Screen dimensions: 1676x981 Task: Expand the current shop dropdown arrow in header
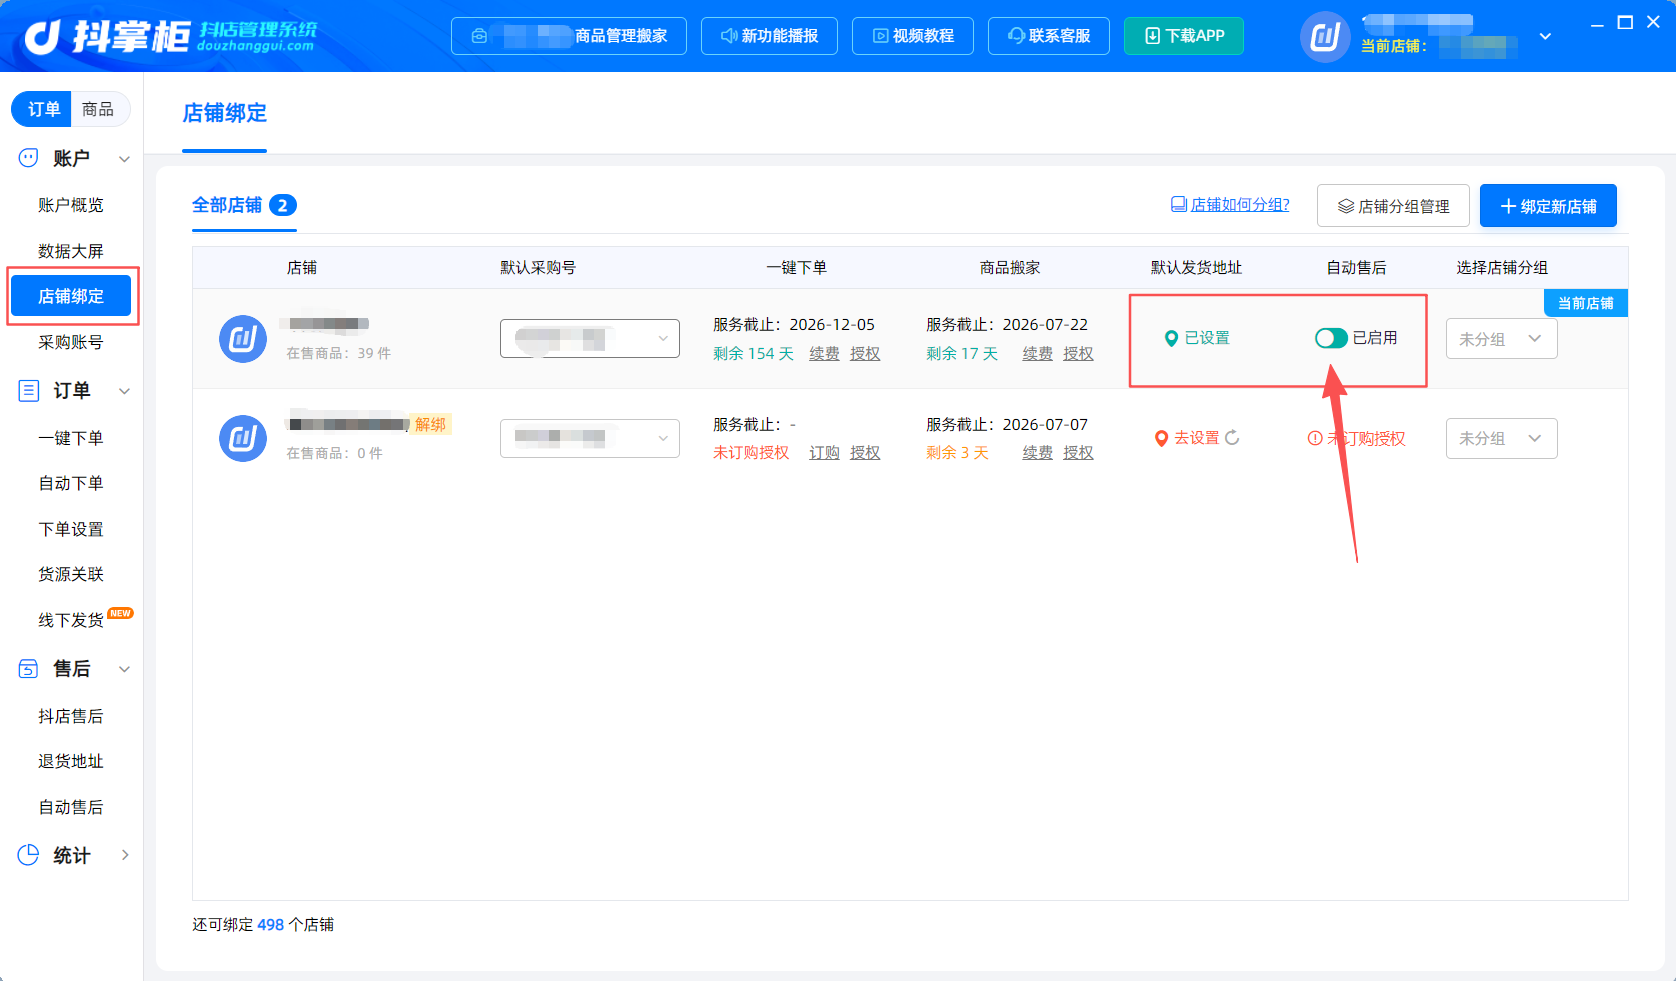pyautogui.click(x=1545, y=36)
